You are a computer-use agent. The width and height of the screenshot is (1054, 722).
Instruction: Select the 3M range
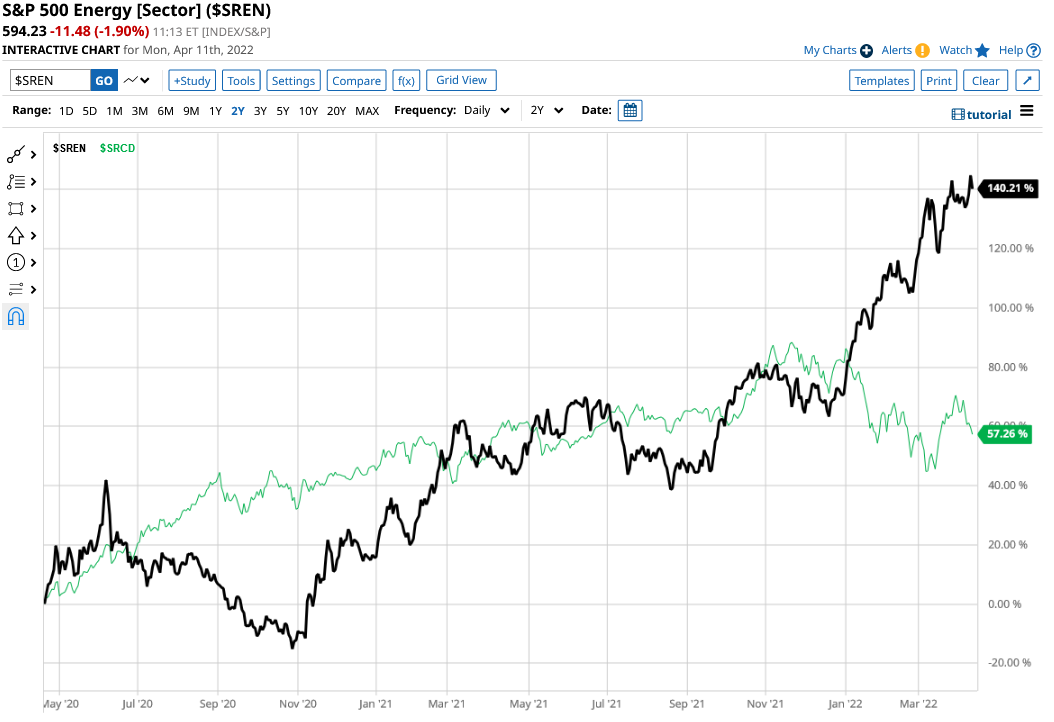tap(140, 111)
